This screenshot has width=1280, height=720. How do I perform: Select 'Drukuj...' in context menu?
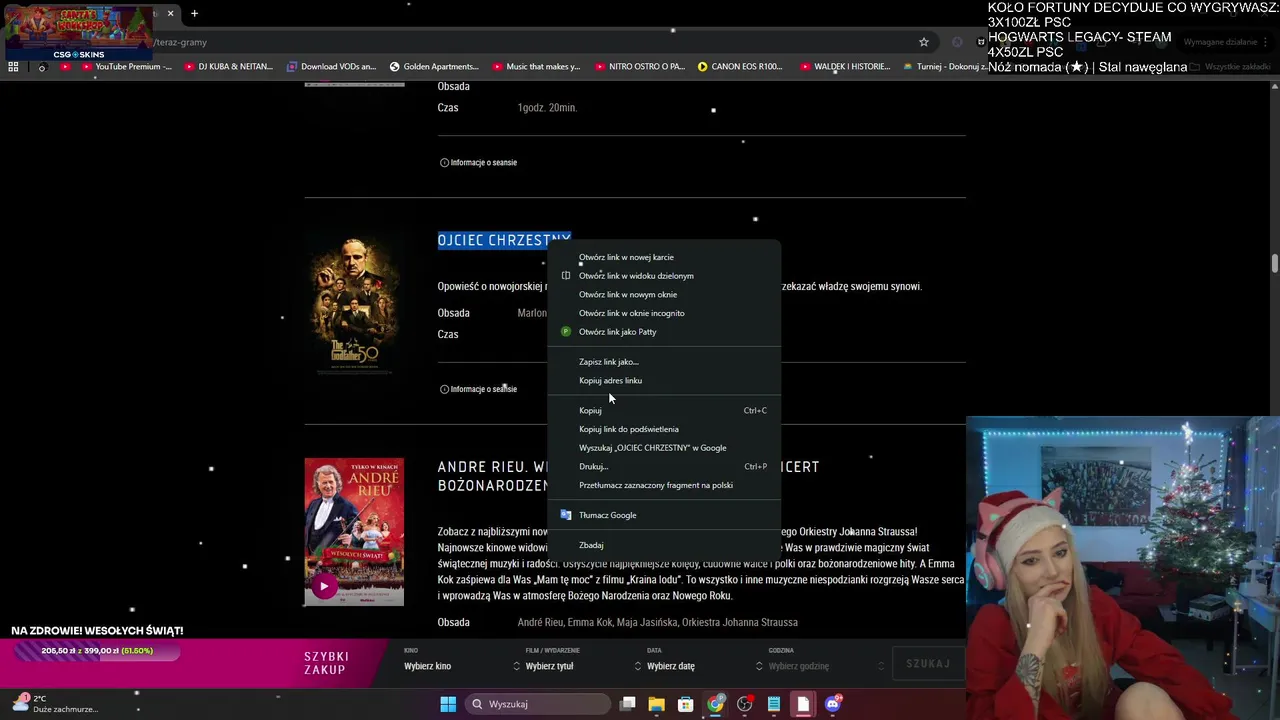pos(664,466)
